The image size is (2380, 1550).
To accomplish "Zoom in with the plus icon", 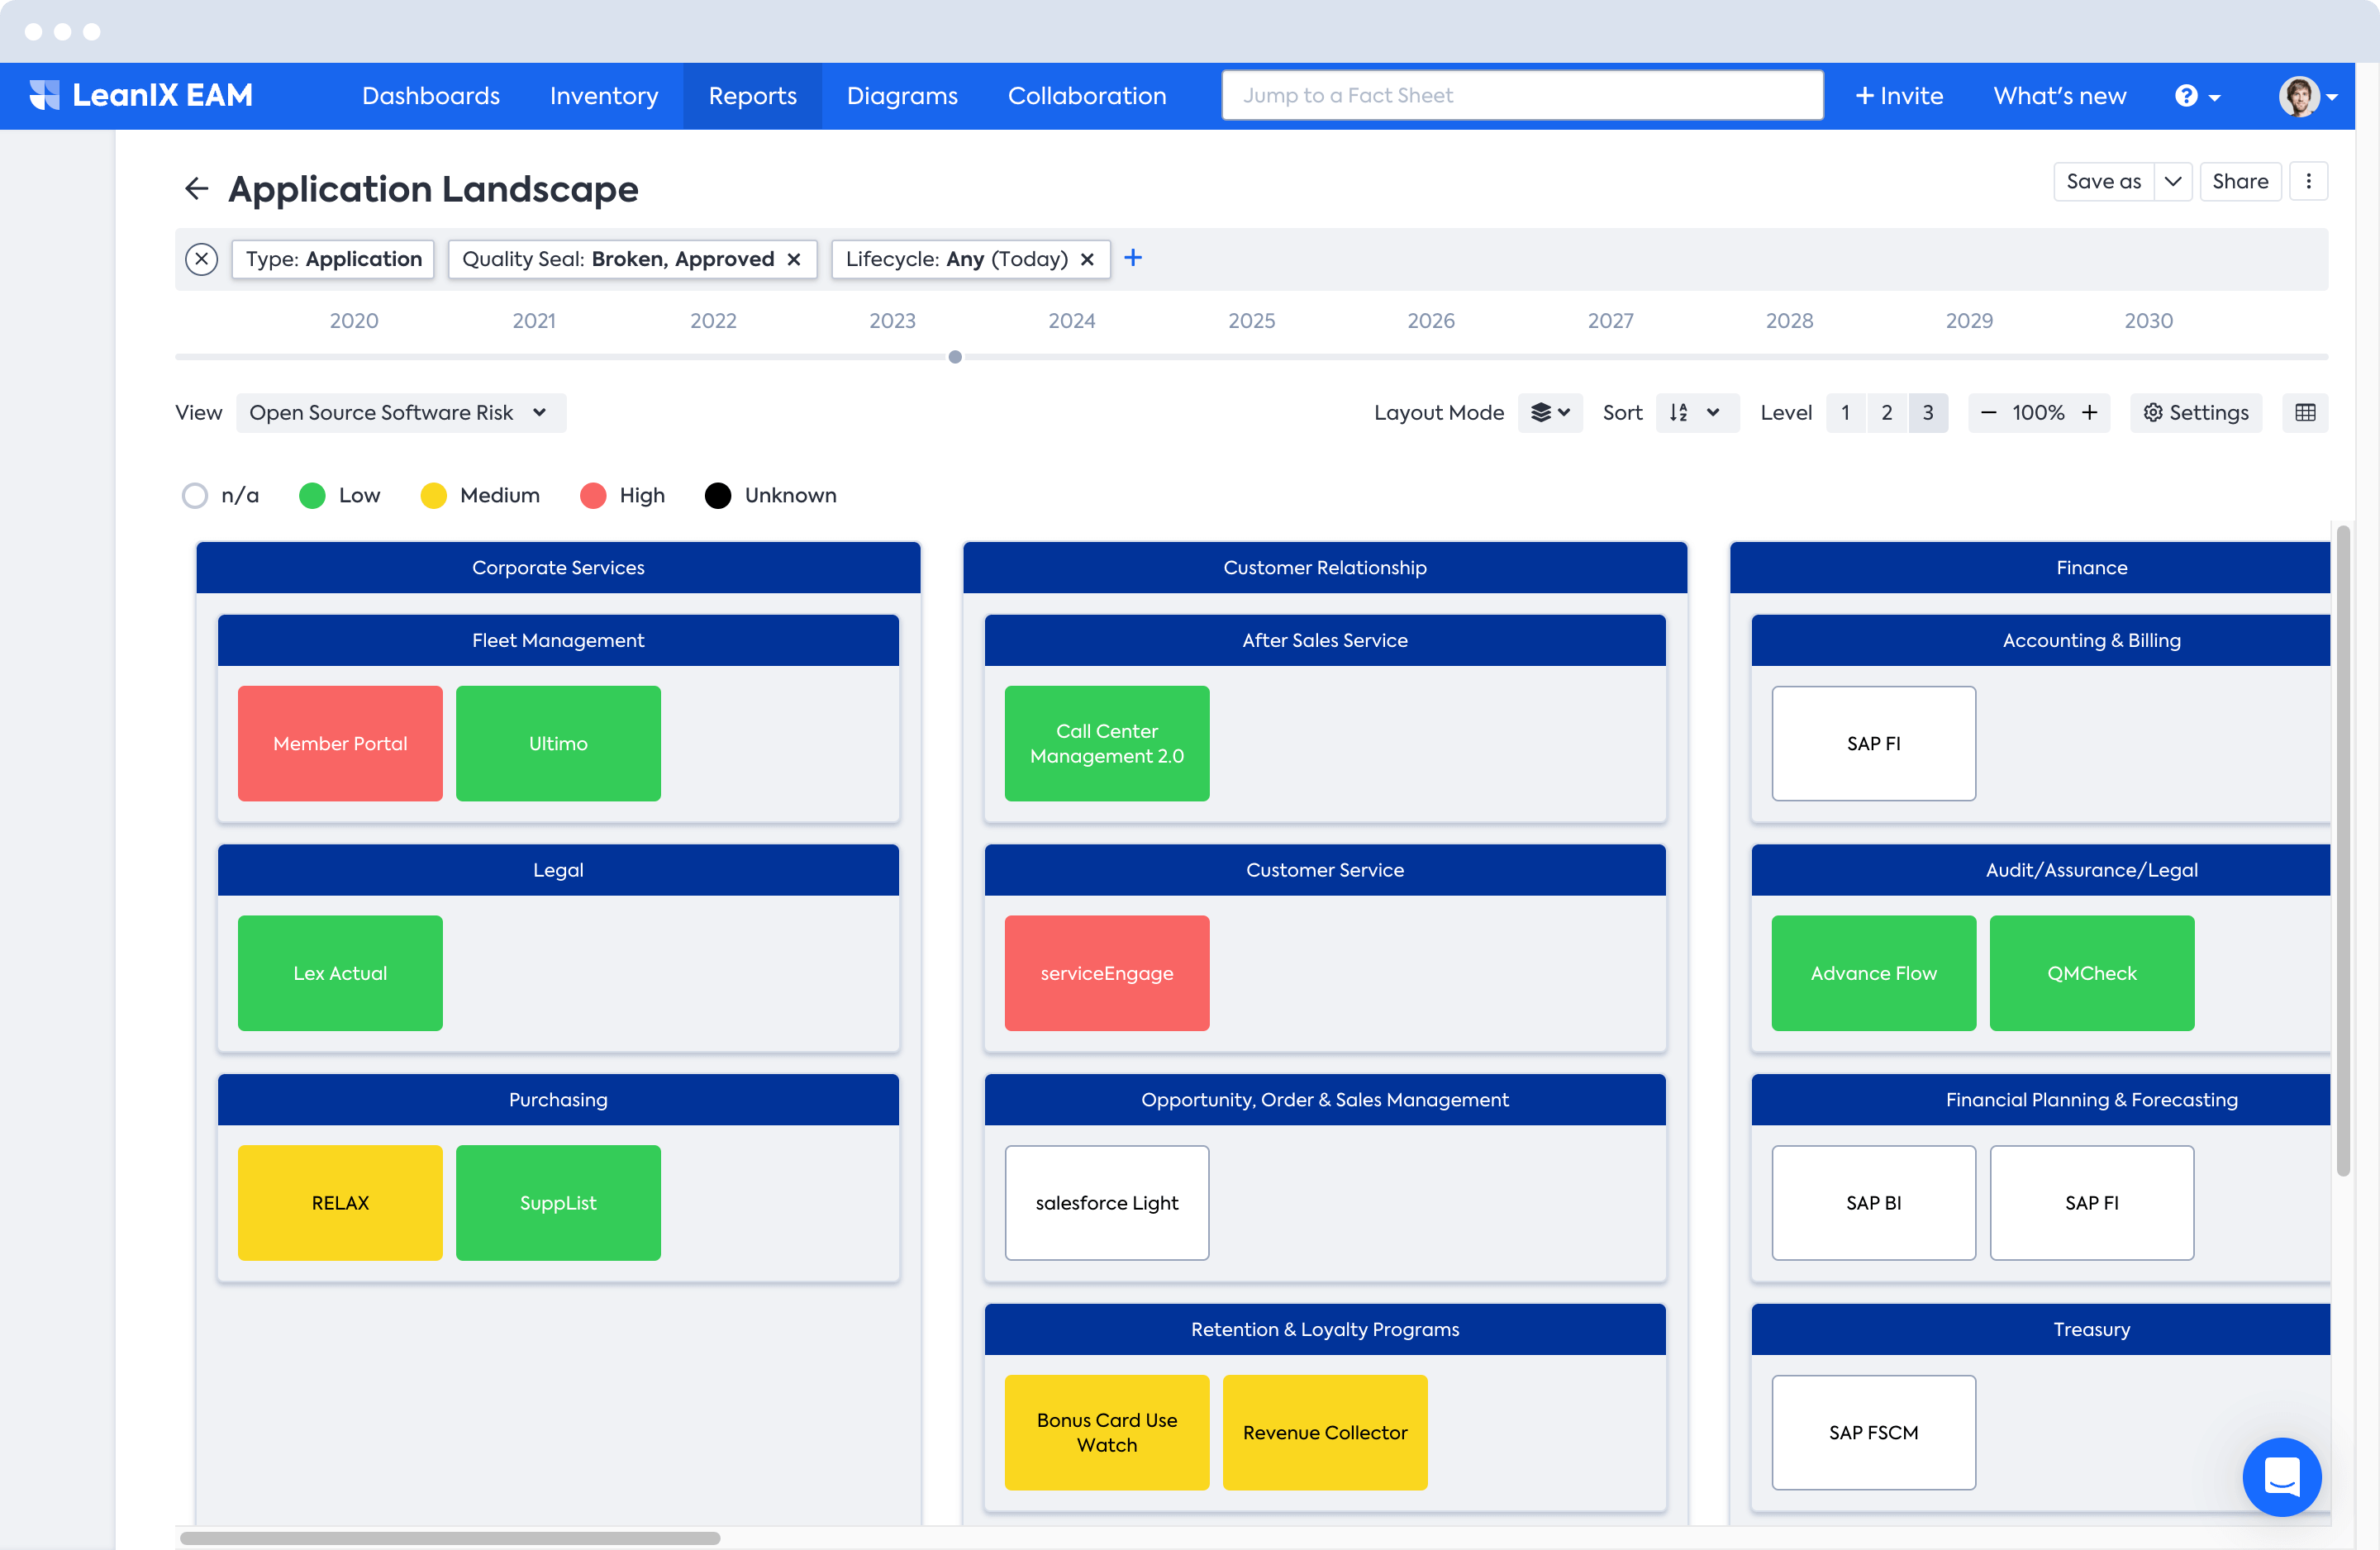I will coord(2089,412).
